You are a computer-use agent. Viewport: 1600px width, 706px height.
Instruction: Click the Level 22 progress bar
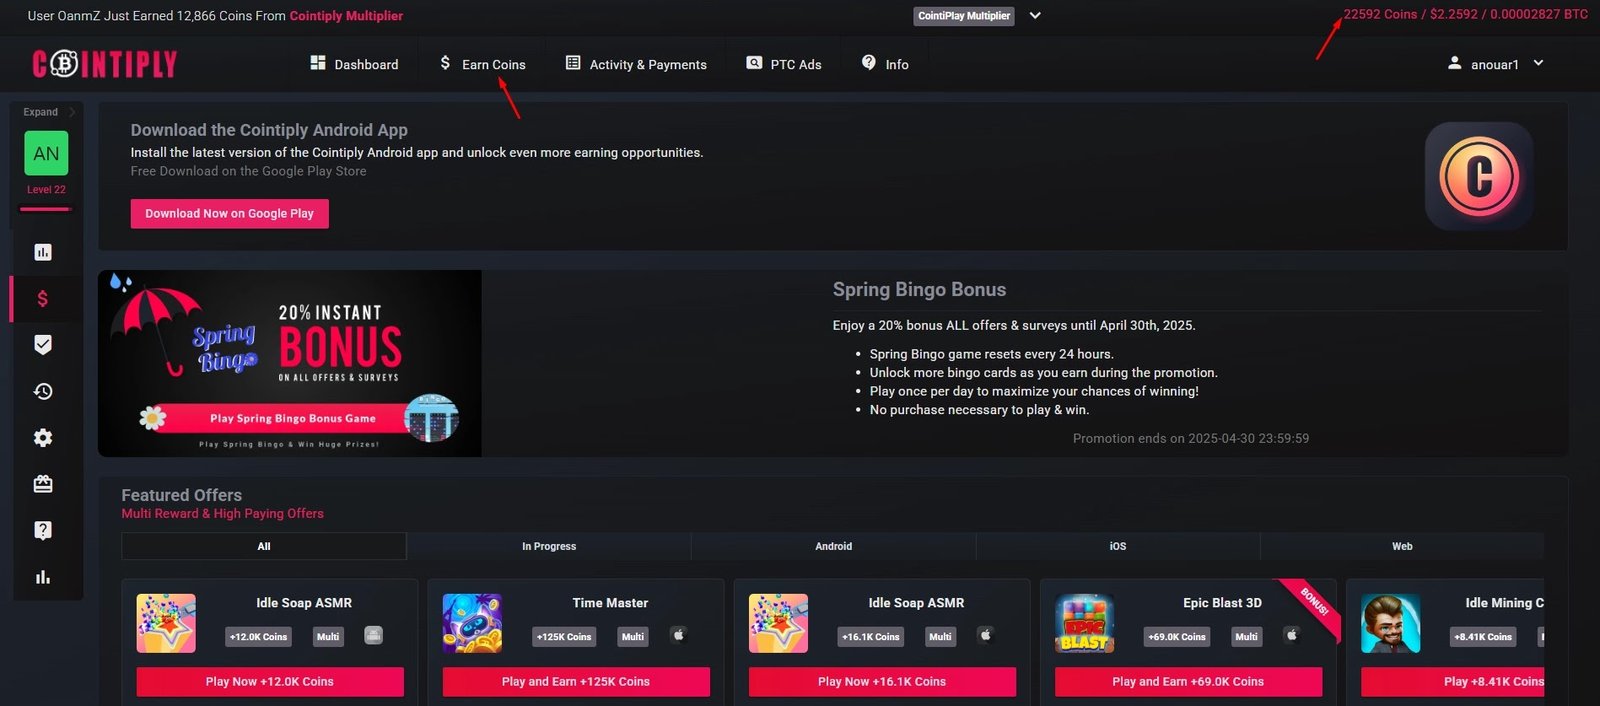coord(46,209)
